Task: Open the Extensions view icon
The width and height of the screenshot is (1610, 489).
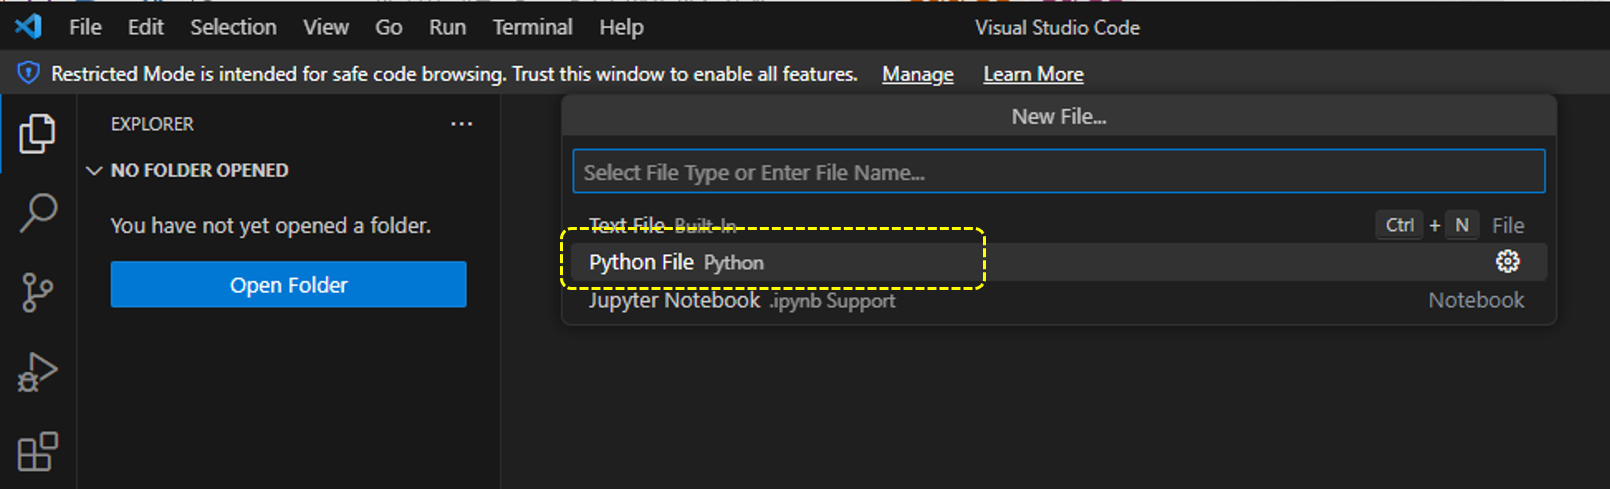Action: [x=37, y=452]
